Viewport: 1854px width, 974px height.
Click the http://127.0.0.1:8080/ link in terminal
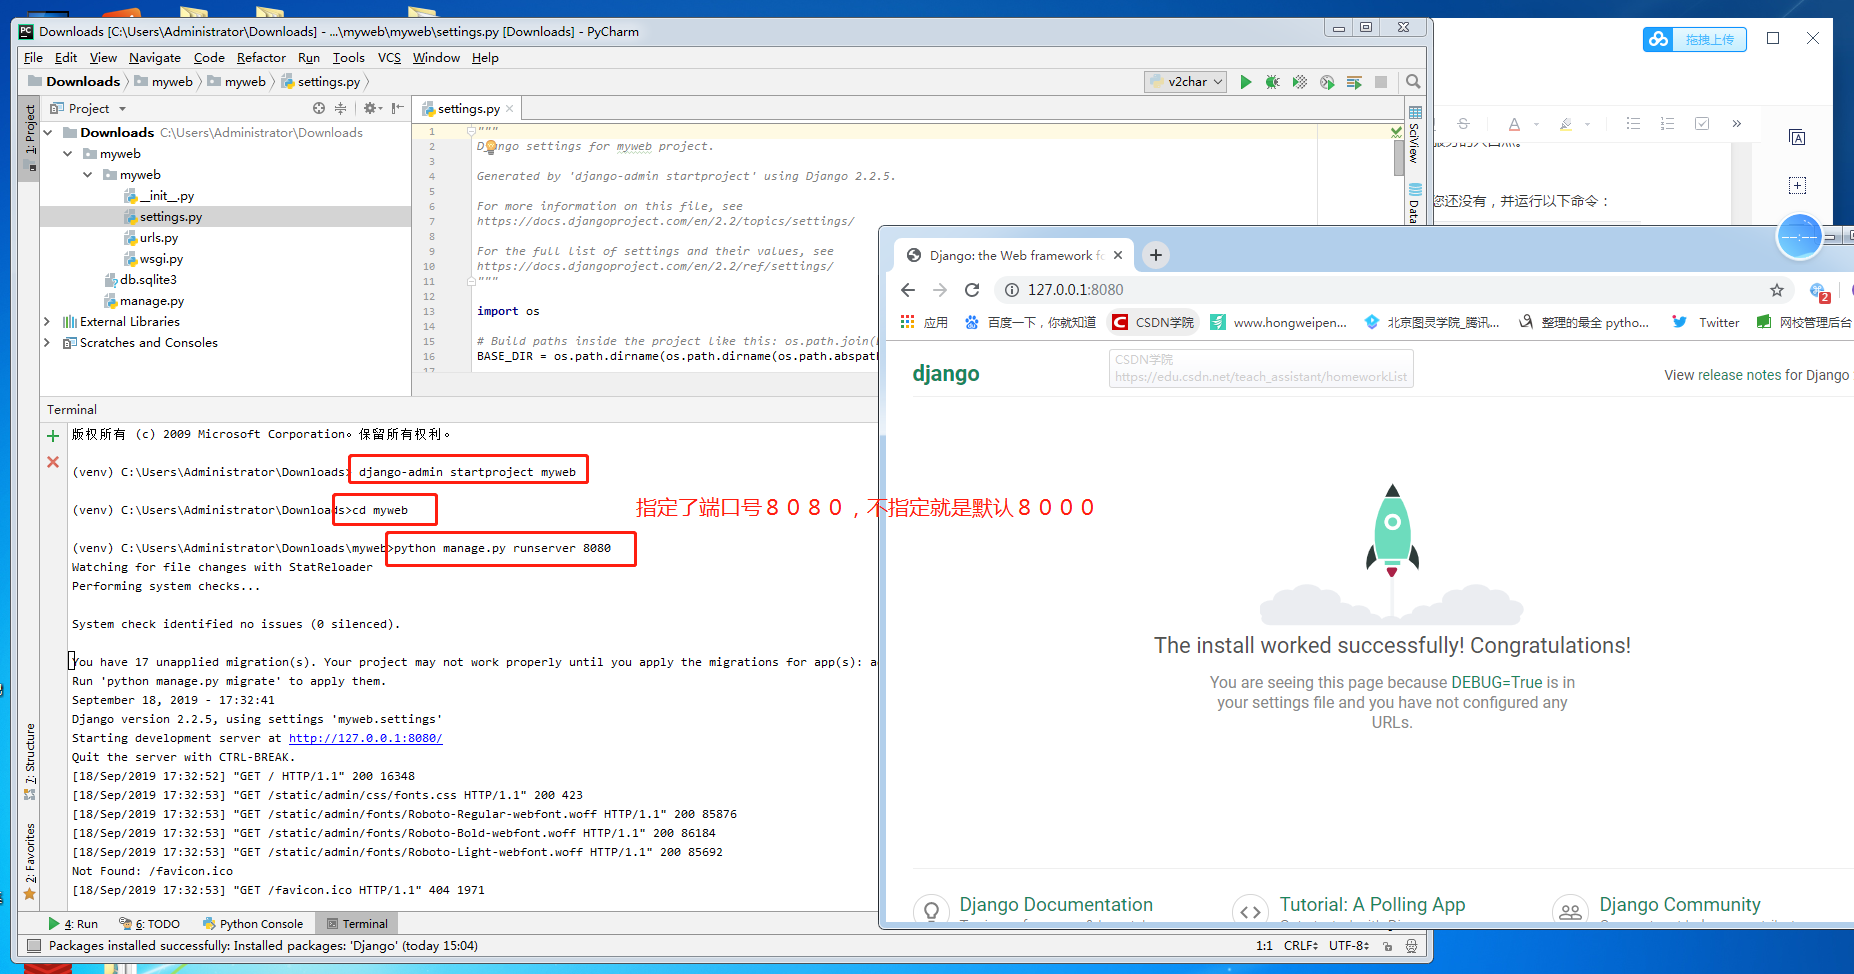pos(365,738)
